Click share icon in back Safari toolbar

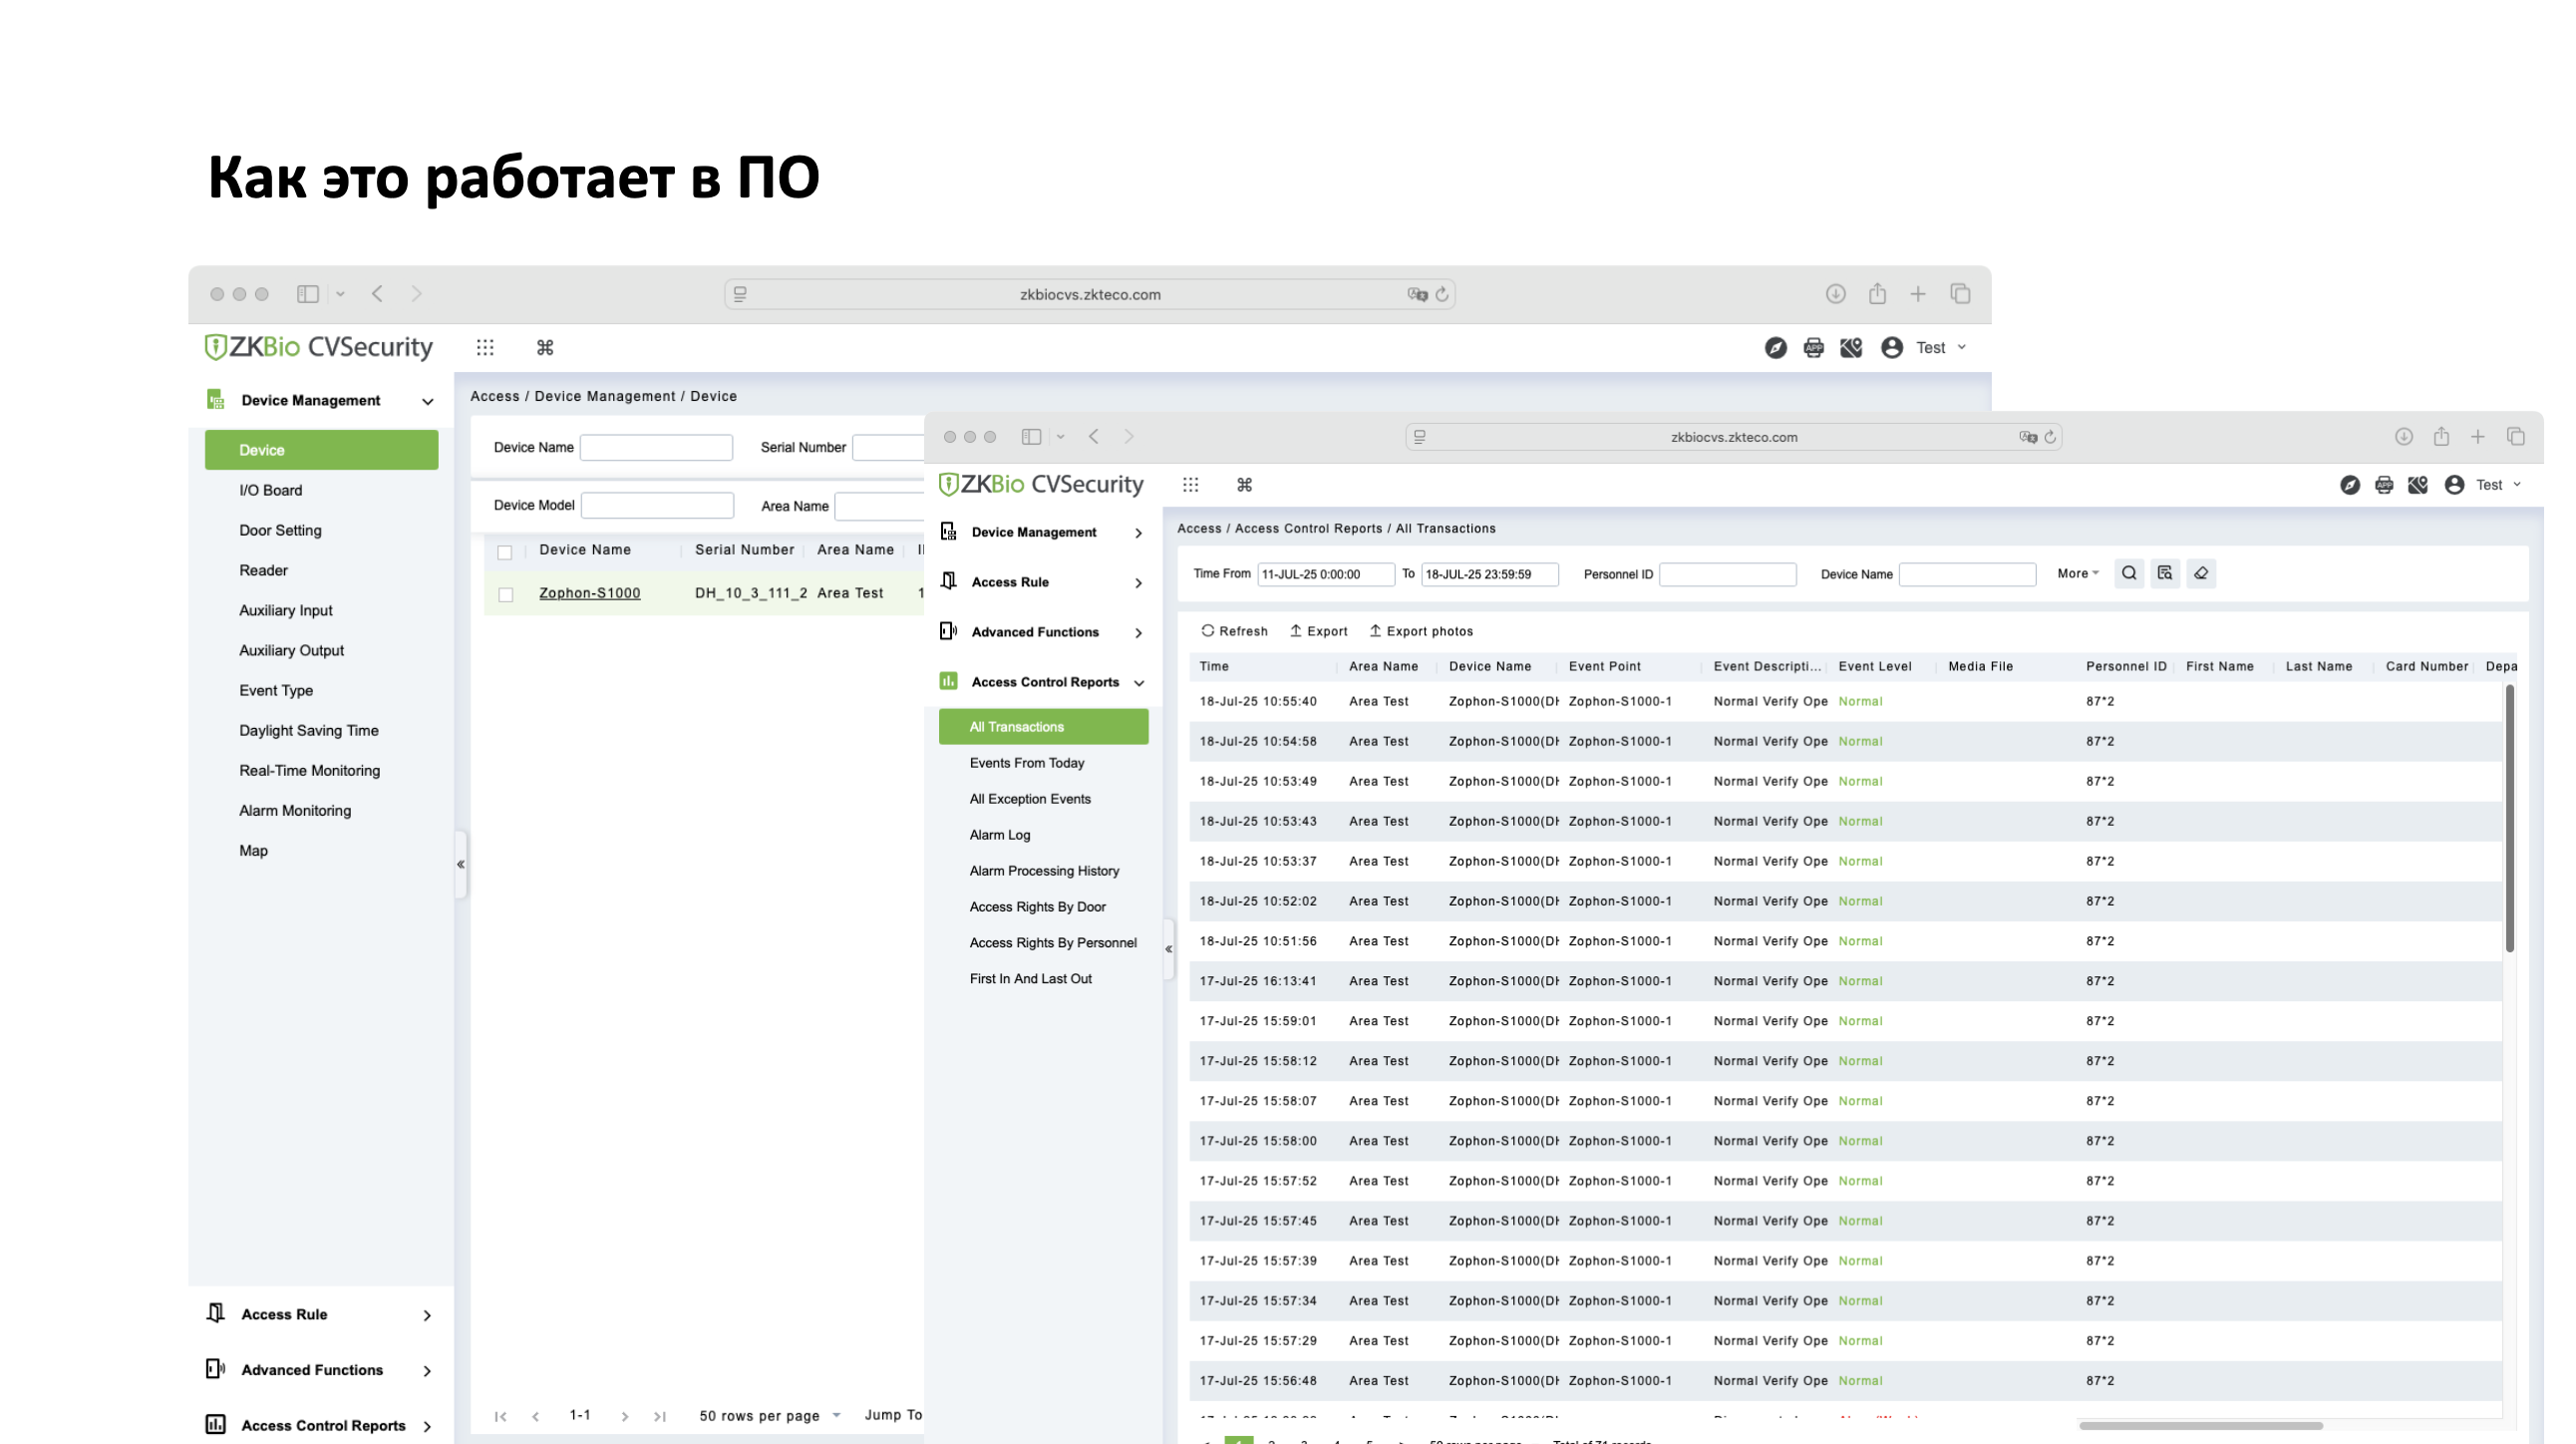click(x=1877, y=293)
